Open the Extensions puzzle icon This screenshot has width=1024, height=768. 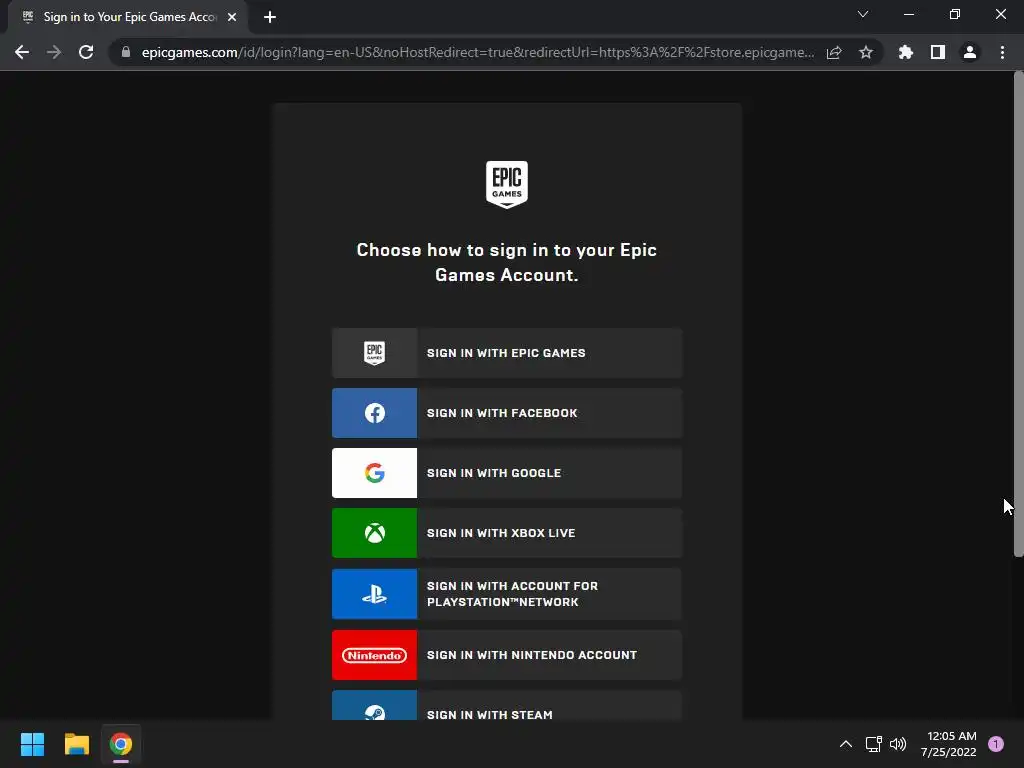pos(906,52)
